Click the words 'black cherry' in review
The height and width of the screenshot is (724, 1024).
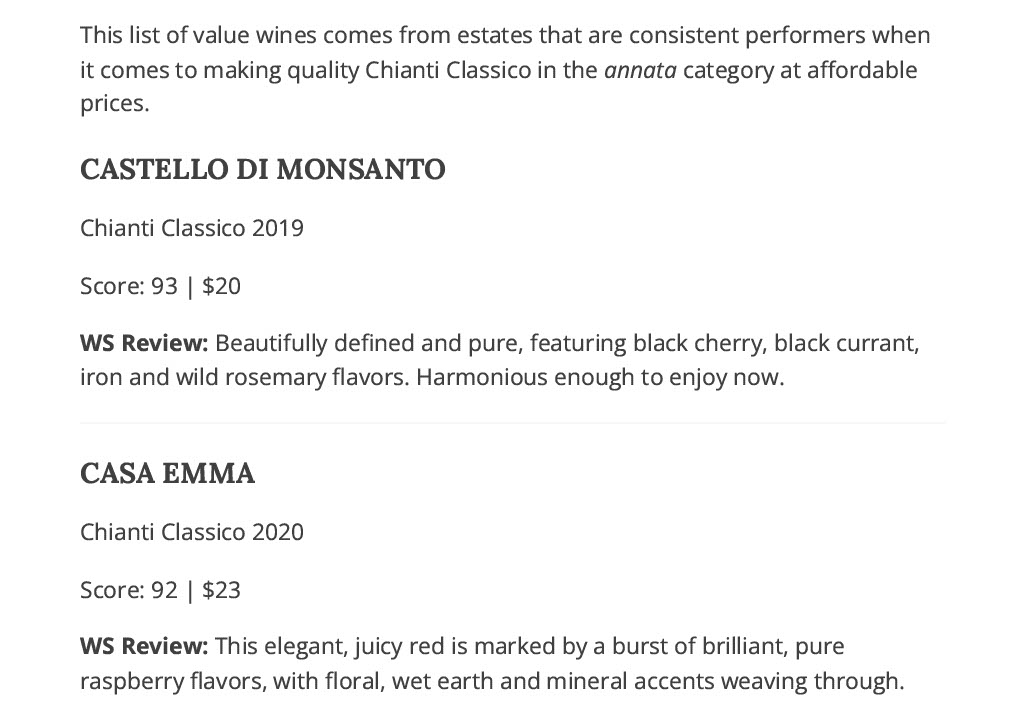pyautogui.click(x=699, y=343)
